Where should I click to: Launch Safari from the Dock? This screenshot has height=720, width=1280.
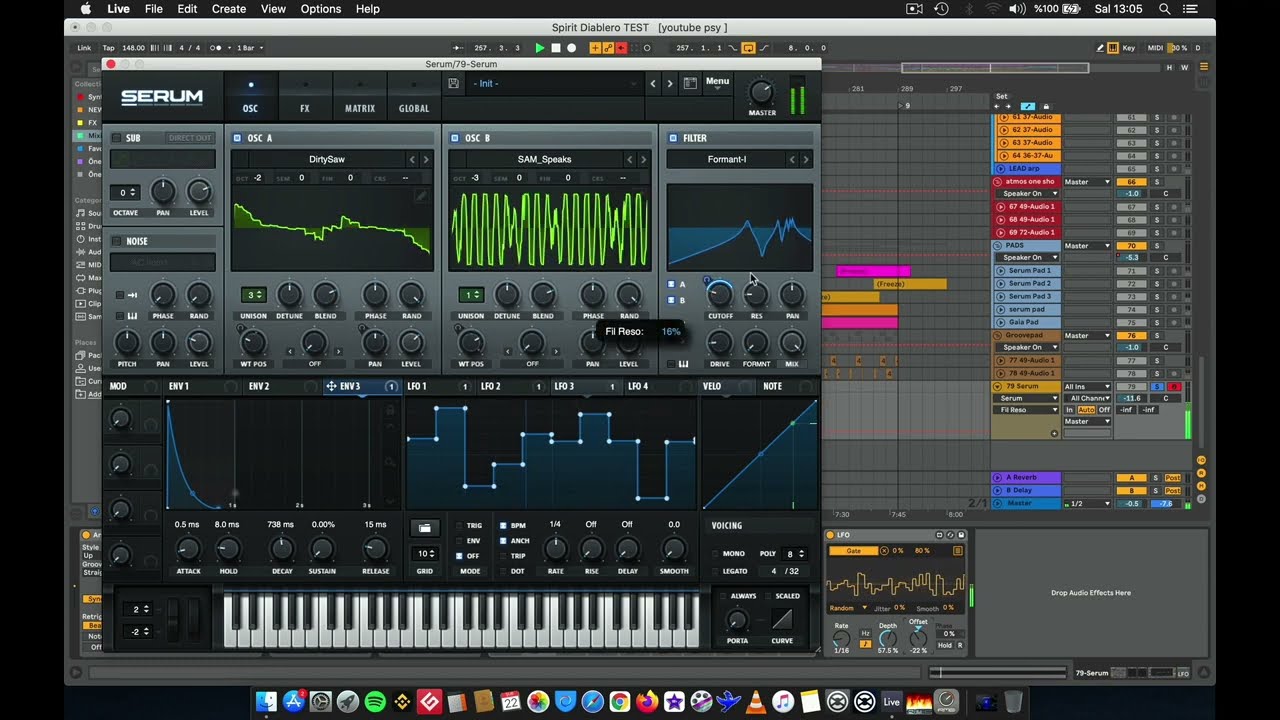pyautogui.click(x=592, y=702)
